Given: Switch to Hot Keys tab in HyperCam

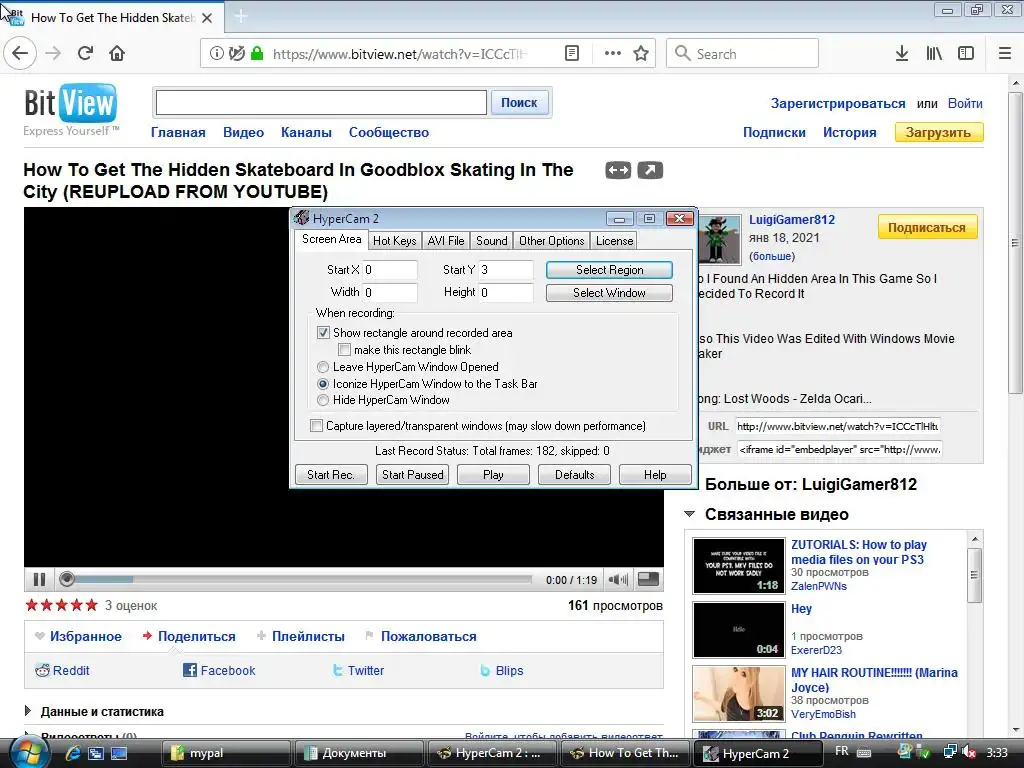Looking at the screenshot, I should [394, 241].
